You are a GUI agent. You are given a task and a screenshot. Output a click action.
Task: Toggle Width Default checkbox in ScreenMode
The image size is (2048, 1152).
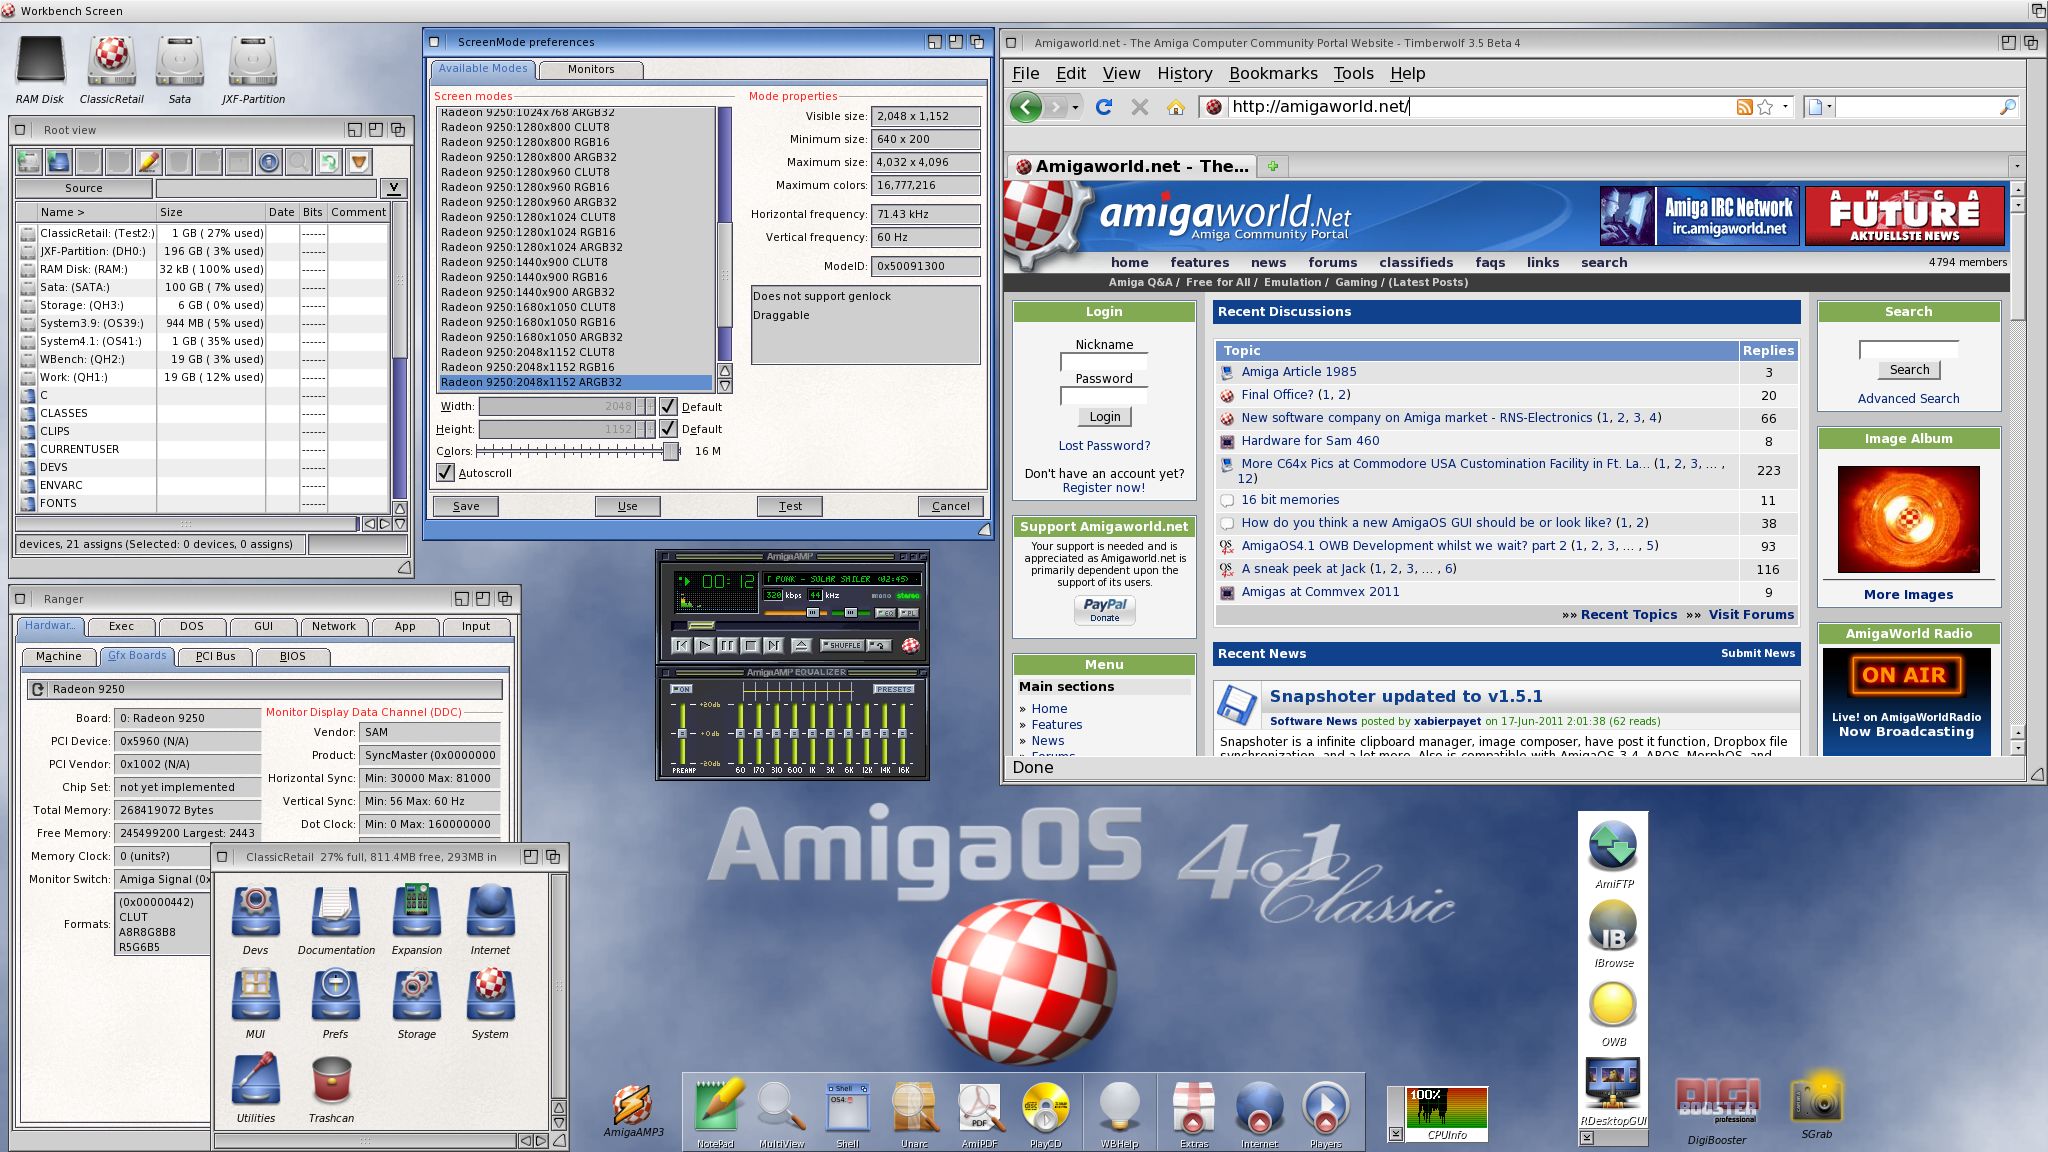click(x=668, y=406)
